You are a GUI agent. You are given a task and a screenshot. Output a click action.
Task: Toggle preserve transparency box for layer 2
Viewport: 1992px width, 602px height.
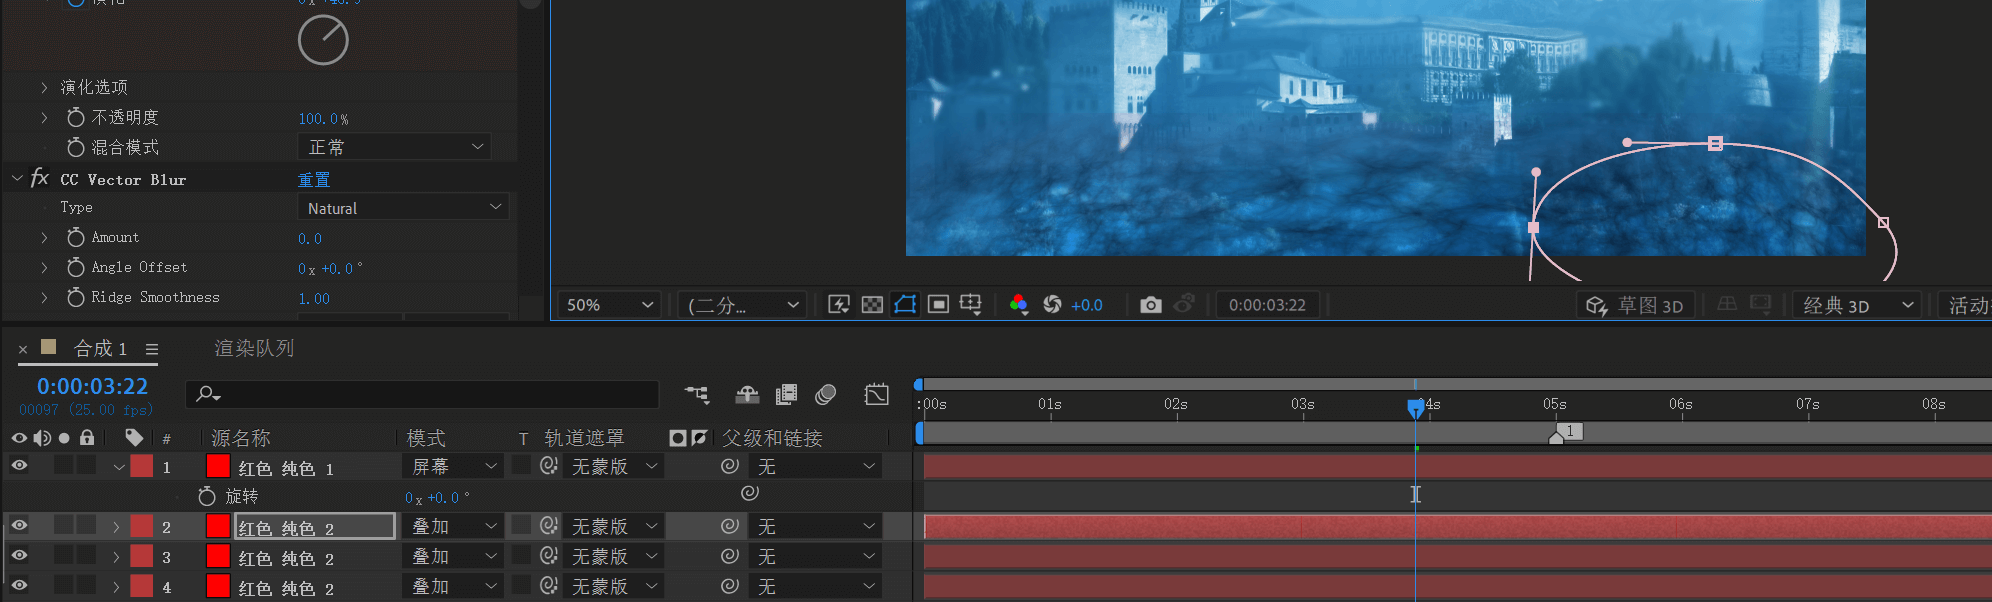[521, 525]
